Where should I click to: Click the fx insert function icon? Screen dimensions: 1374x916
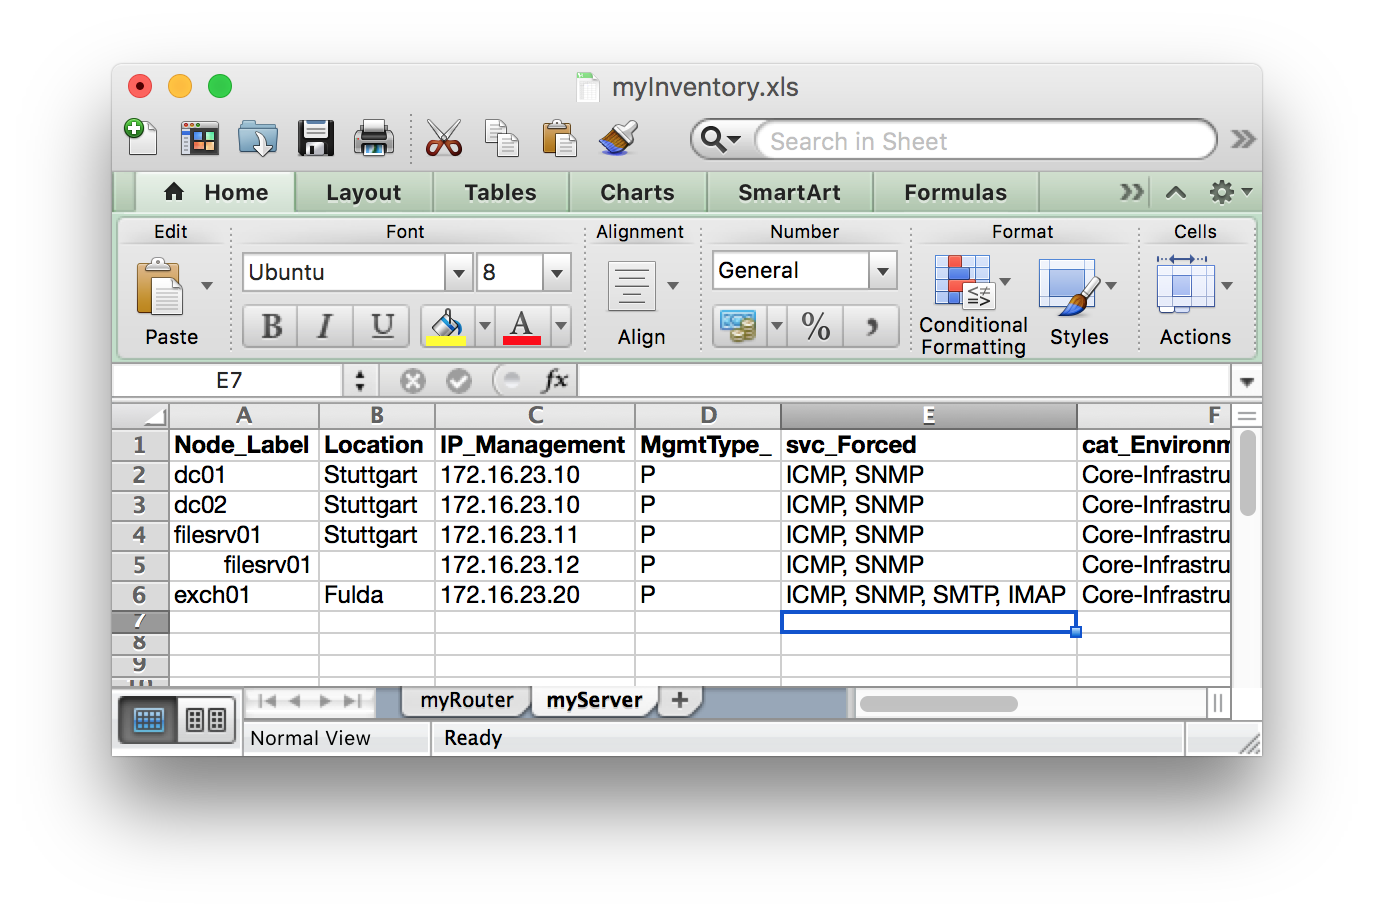coord(555,380)
